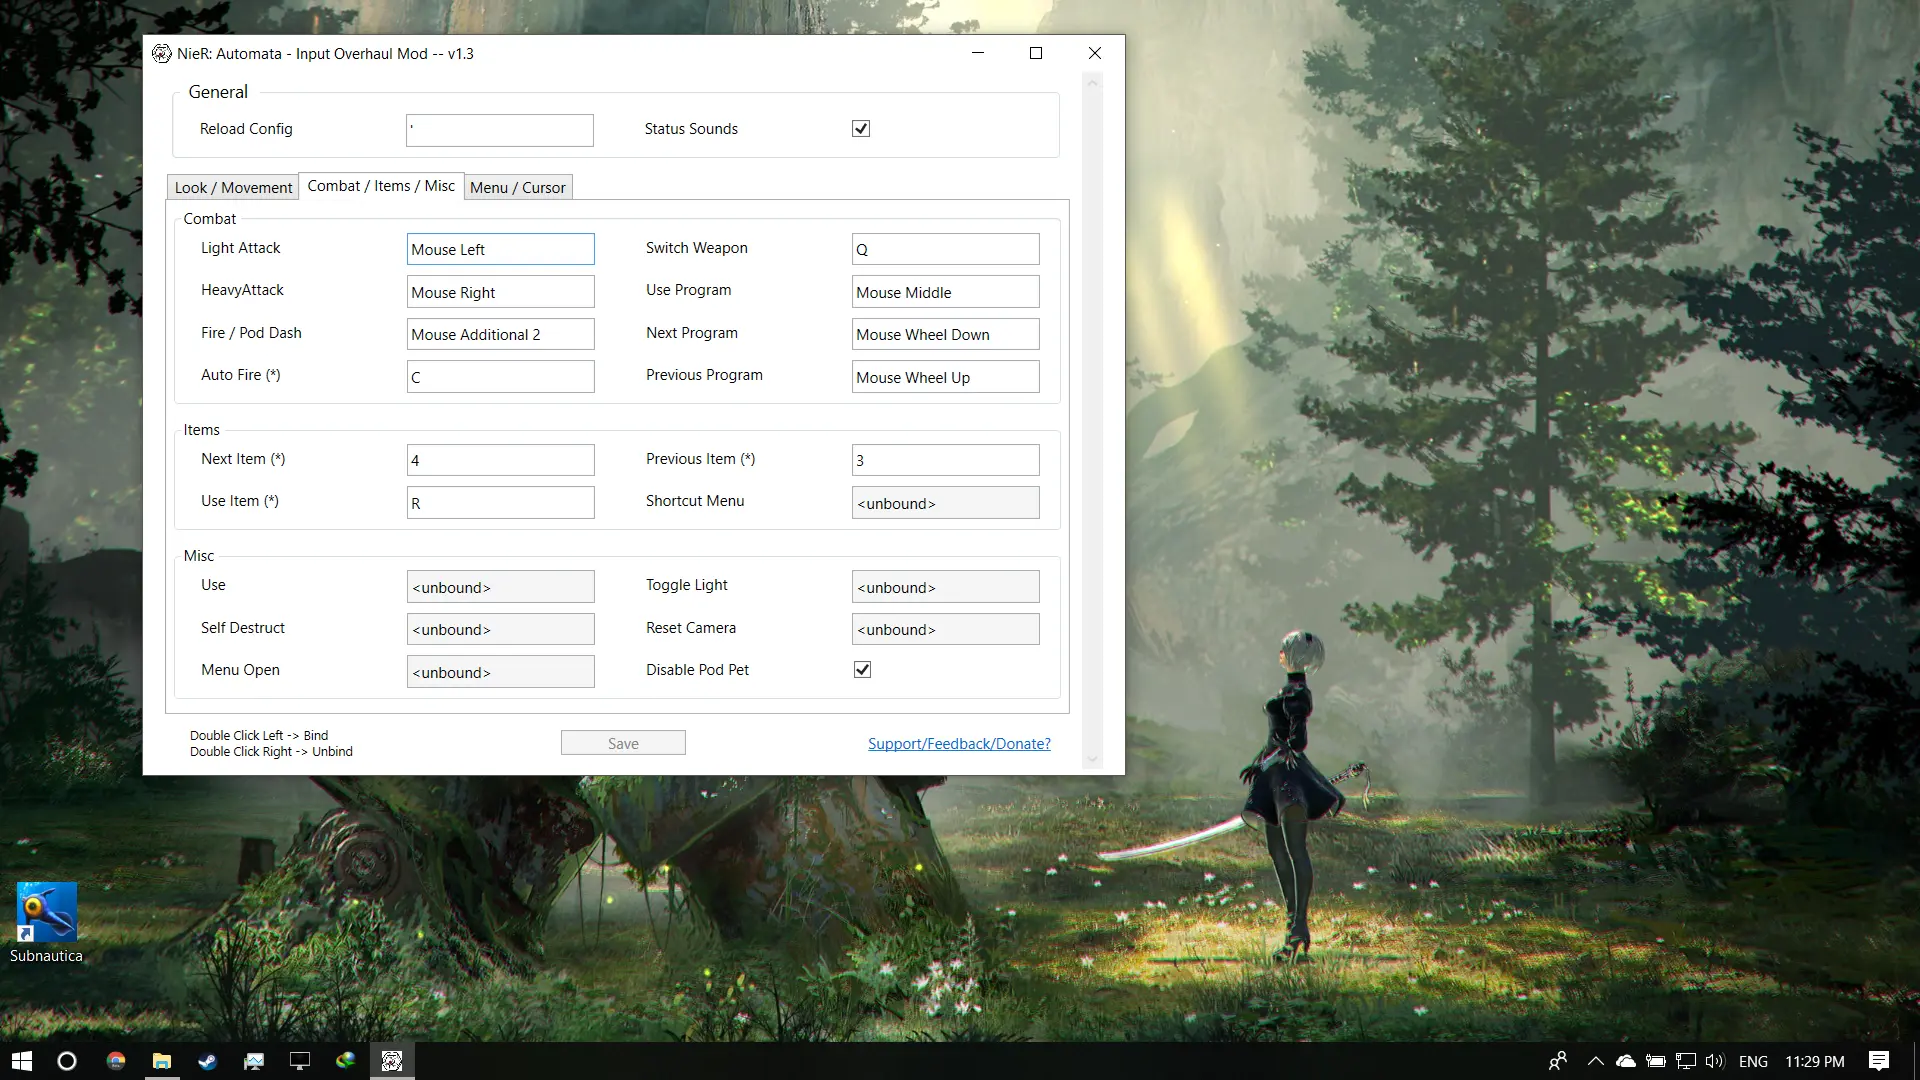Click the Save button
Screen dimensions: 1920x1080
623,743
